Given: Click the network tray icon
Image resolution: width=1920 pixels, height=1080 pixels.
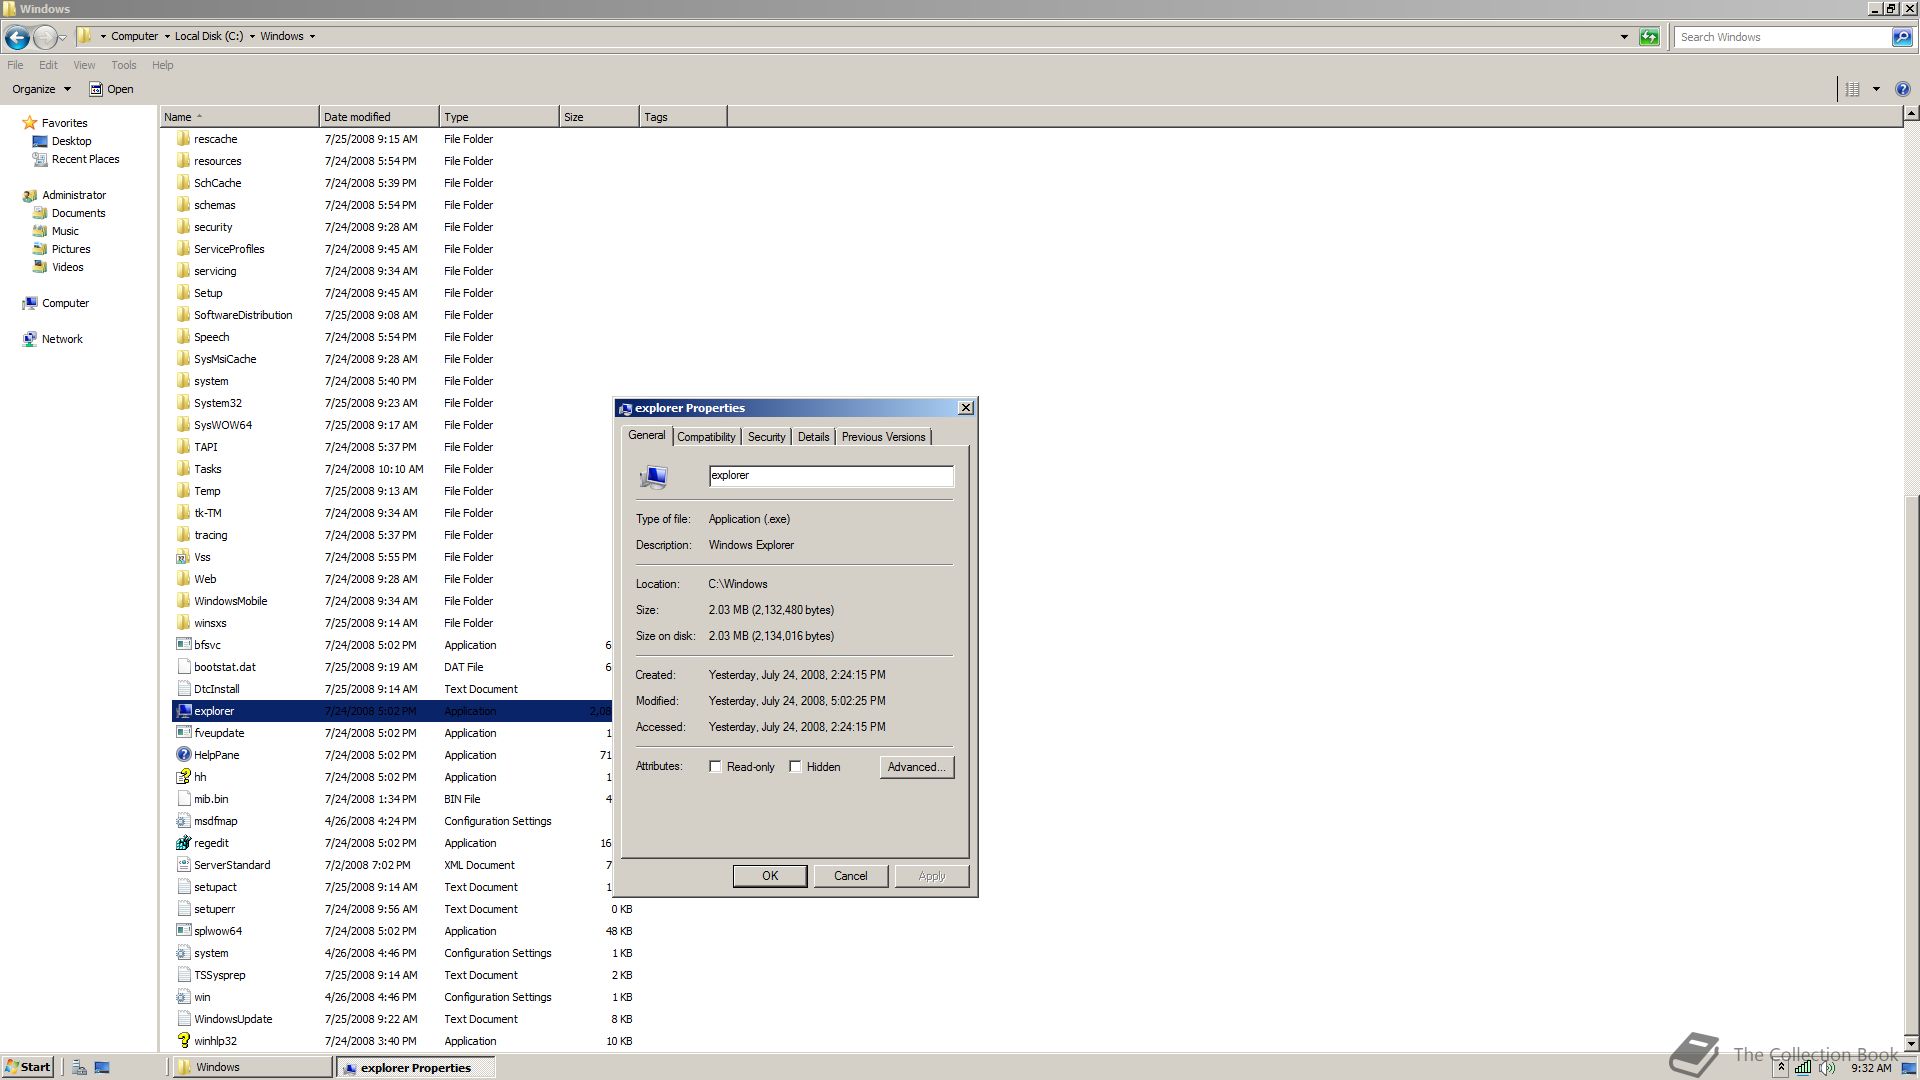Looking at the screenshot, I should tap(1803, 1068).
